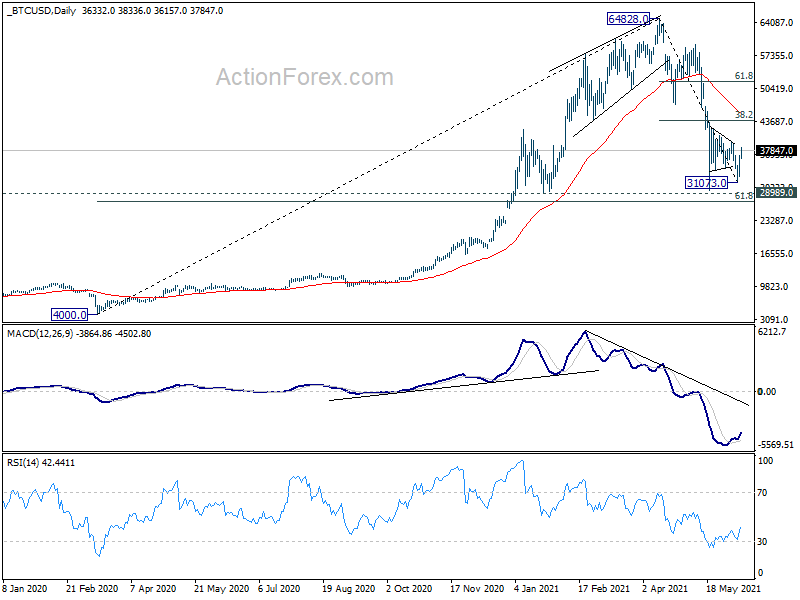Click the 64087.0 price axis value
The height and width of the screenshot is (600, 800).
[x=777, y=23]
